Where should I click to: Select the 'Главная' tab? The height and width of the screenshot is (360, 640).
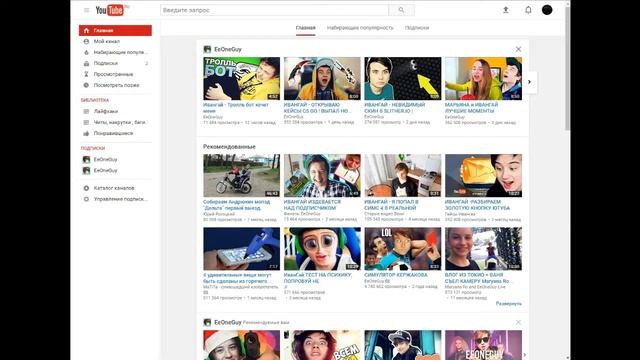[306, 28]
